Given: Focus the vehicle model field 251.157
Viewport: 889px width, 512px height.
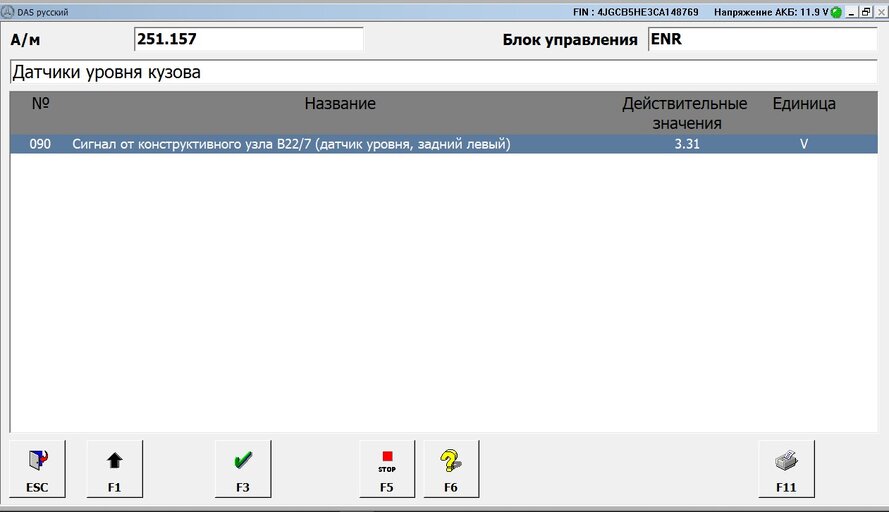Looking at the screenshot, I should (249, 39).
